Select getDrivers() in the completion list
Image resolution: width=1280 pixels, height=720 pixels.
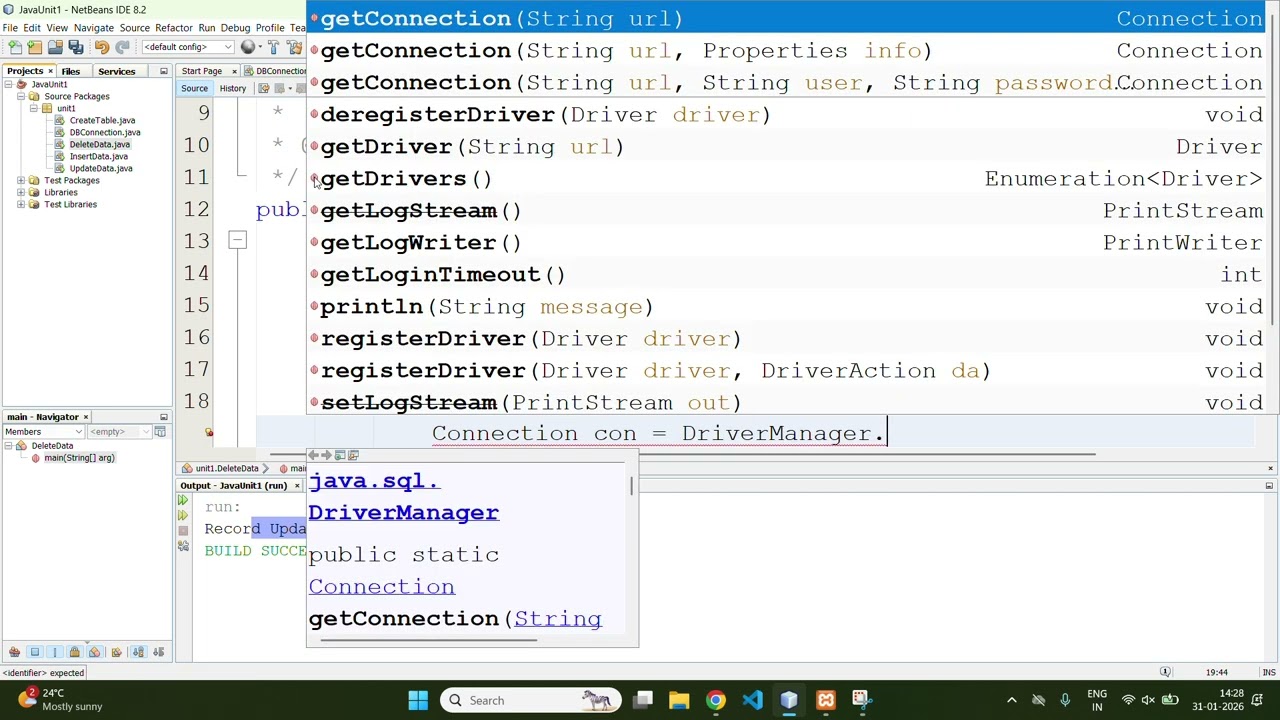pyautogui.click(x=786, y=179)
